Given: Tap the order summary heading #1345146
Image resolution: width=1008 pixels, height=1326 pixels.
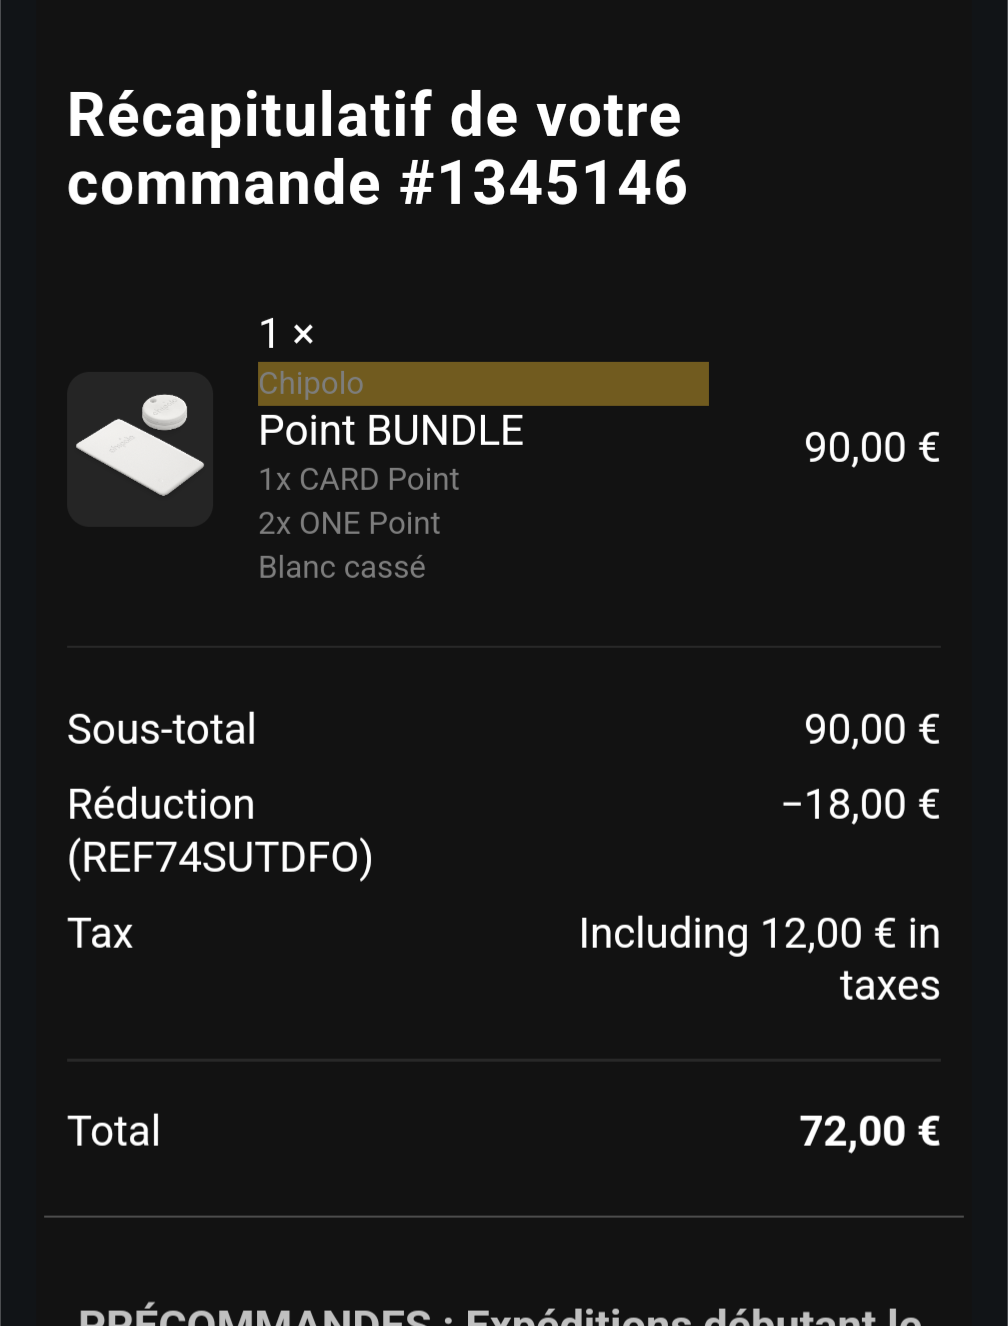Looking at the screenshot, I should click(x=377, y=149).
